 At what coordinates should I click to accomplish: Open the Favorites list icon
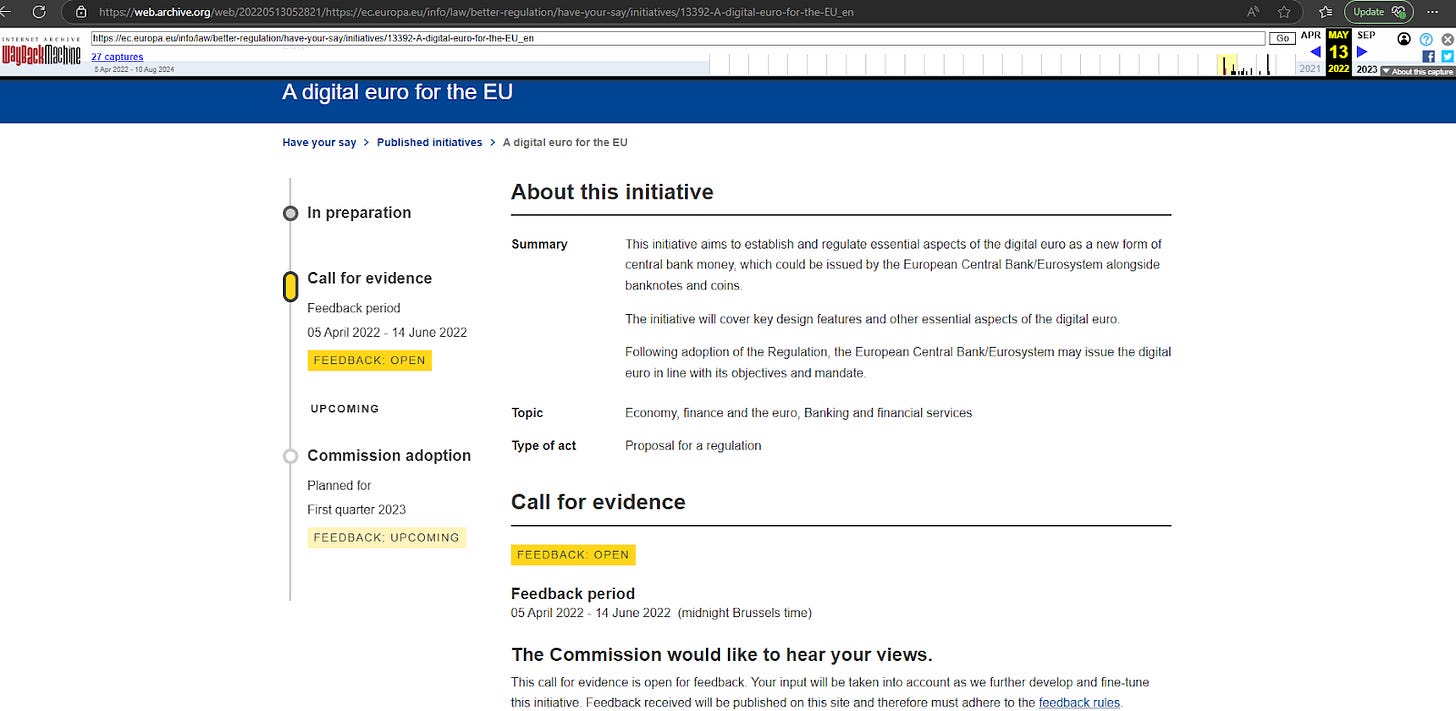point(1325,12)
